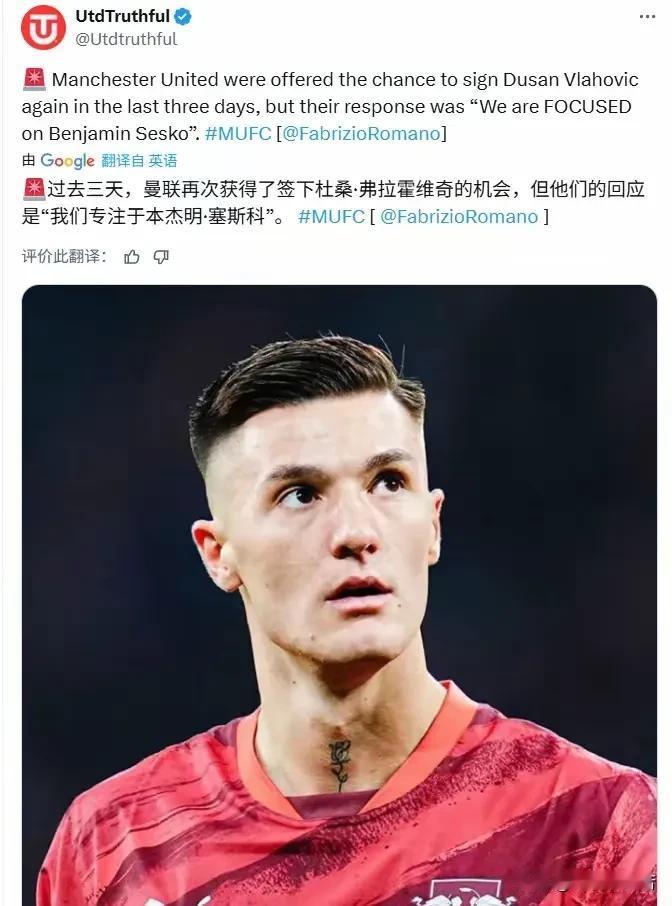
Task: Click the 评价此翻译 label
Action: (x=64, y=257)
